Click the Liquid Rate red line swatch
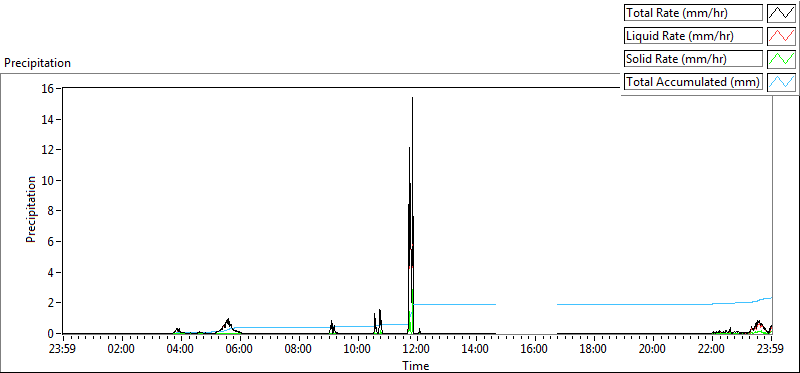This screenshot has height=373, width=800. coord(782,36)
